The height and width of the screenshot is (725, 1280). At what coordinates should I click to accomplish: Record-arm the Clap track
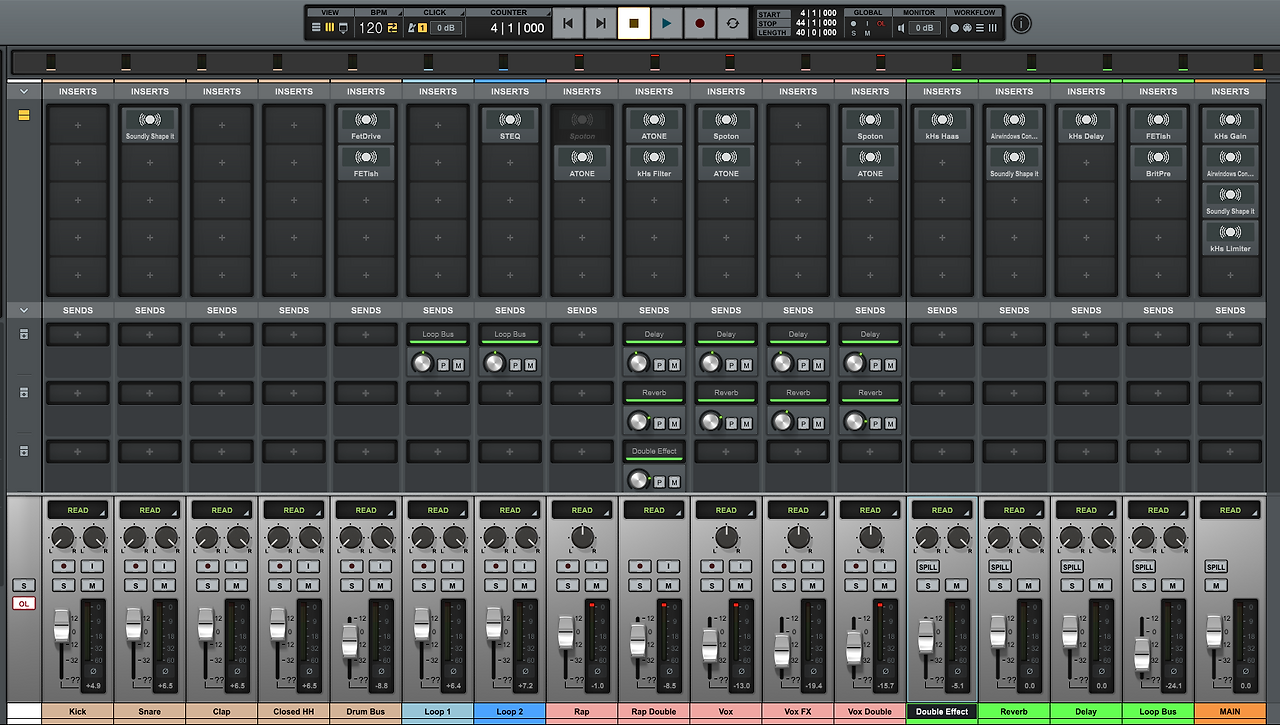pos(208,566)
